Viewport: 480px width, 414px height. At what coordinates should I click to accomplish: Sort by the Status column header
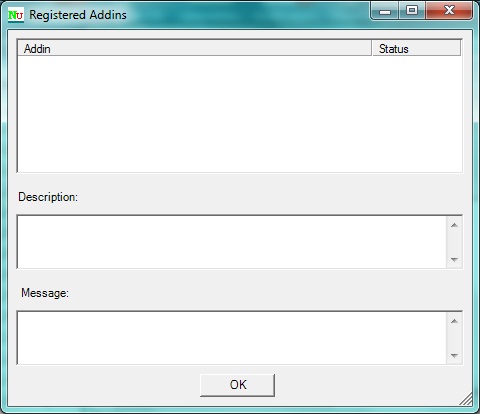[417, 49]
